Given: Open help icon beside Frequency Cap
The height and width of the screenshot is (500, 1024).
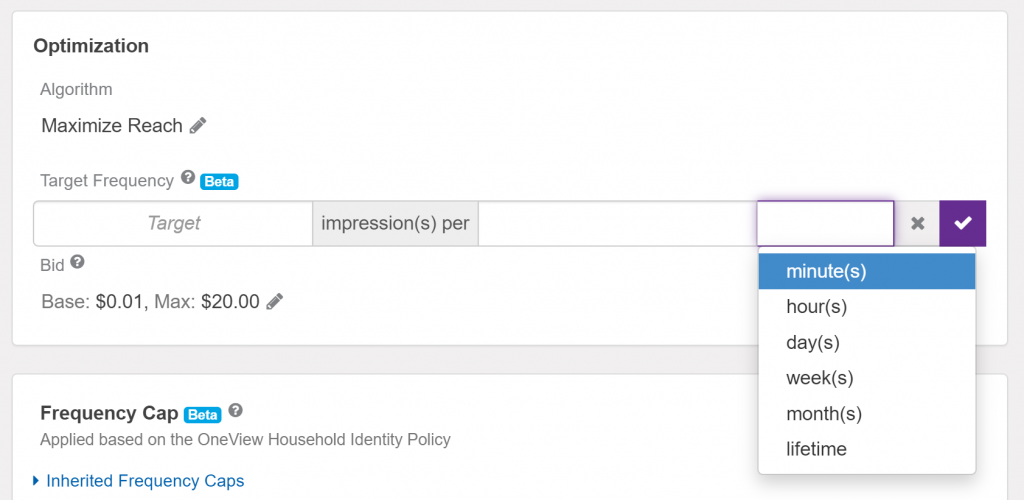Looking at the screenshot, I should [x=235, y=411].
